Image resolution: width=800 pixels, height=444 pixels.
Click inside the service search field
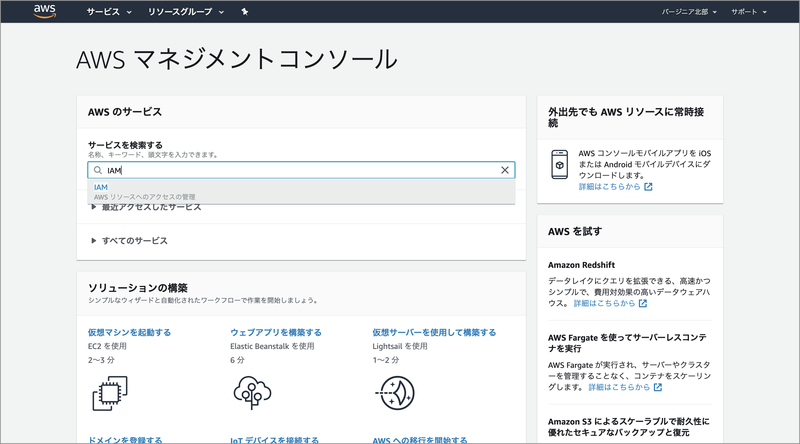[x=301, y=170]
